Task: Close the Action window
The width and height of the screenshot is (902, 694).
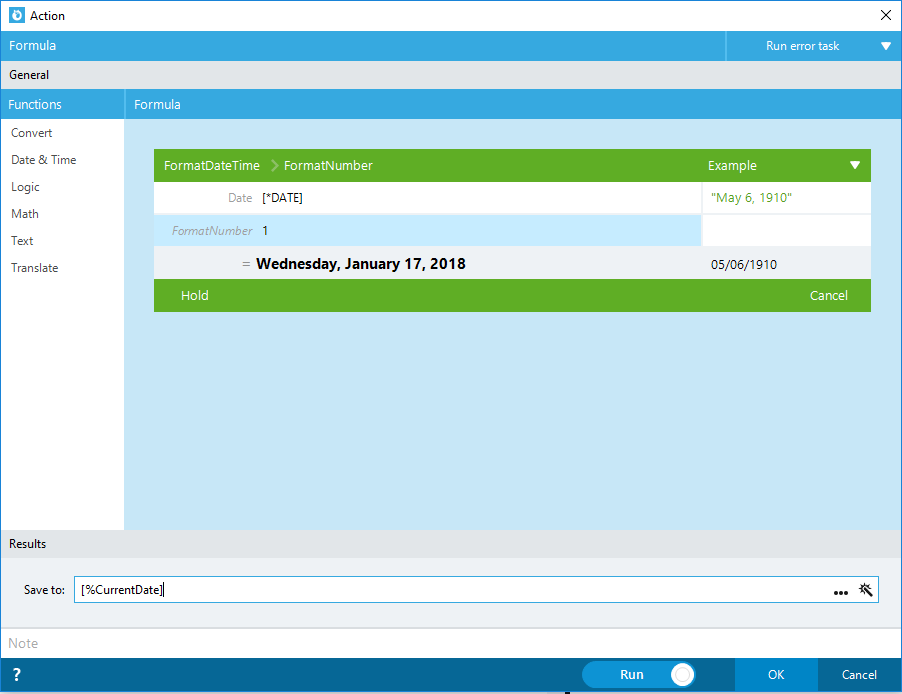Action: point(886,15)
